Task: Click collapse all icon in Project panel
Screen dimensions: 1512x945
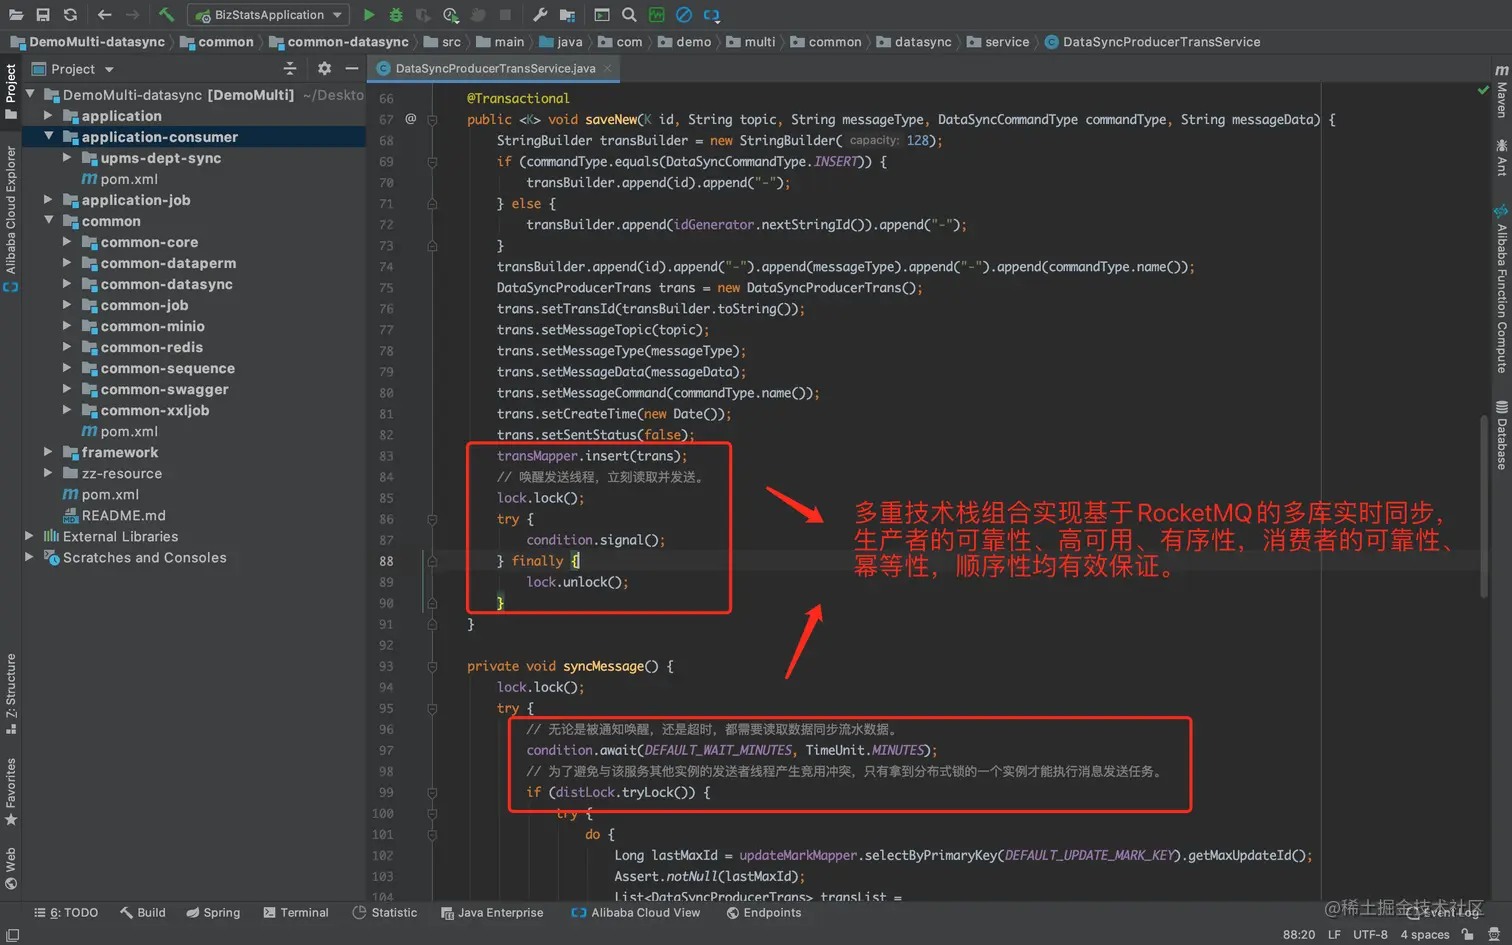Action: click(x=290, y=68)
